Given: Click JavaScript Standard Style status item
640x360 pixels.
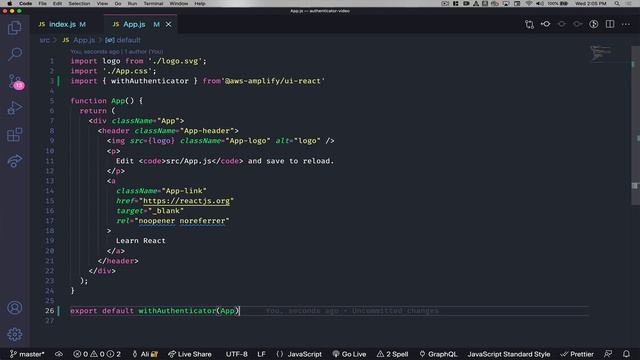Looking at the screenshot, I should (509, 354).
